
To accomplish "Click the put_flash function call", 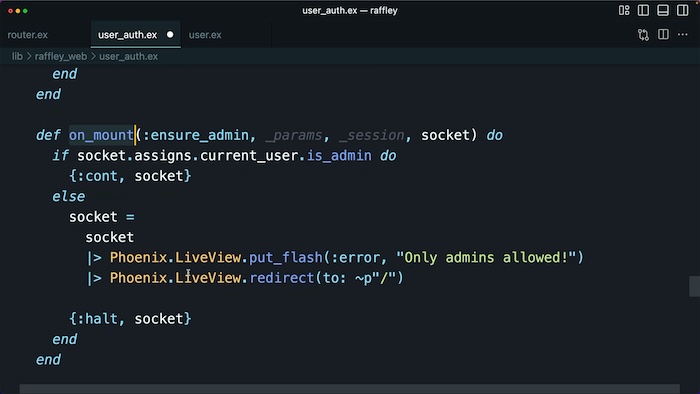I will pos(286,257).
